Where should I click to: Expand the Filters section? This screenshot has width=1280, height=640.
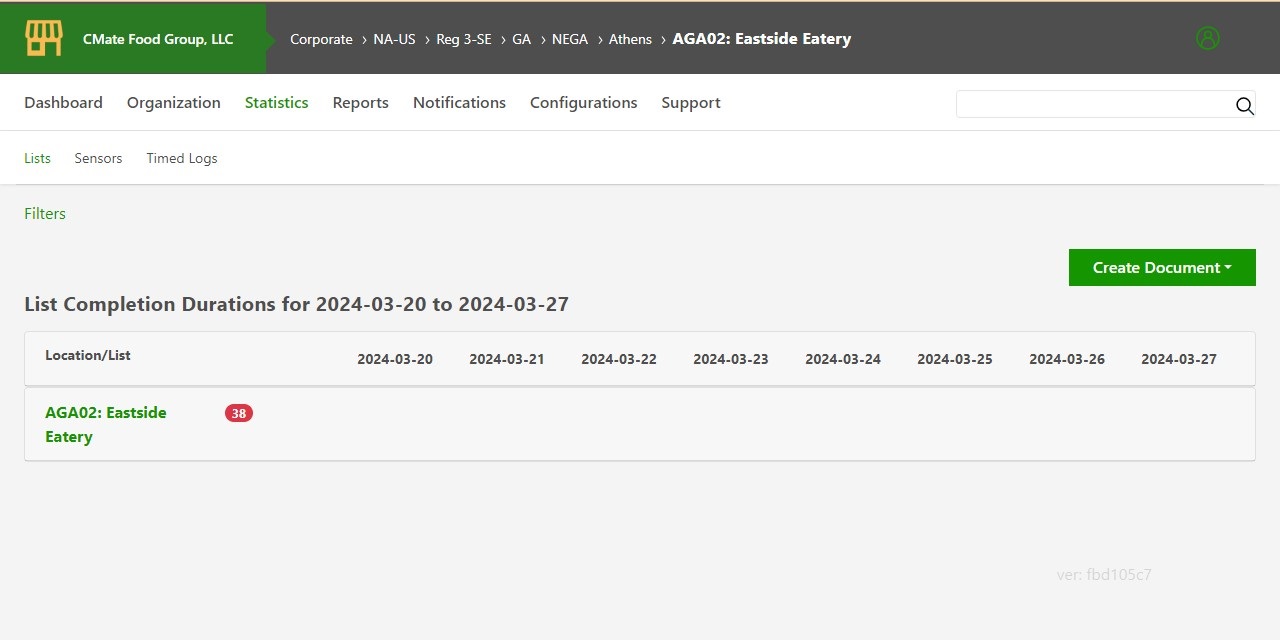point(44,213)
